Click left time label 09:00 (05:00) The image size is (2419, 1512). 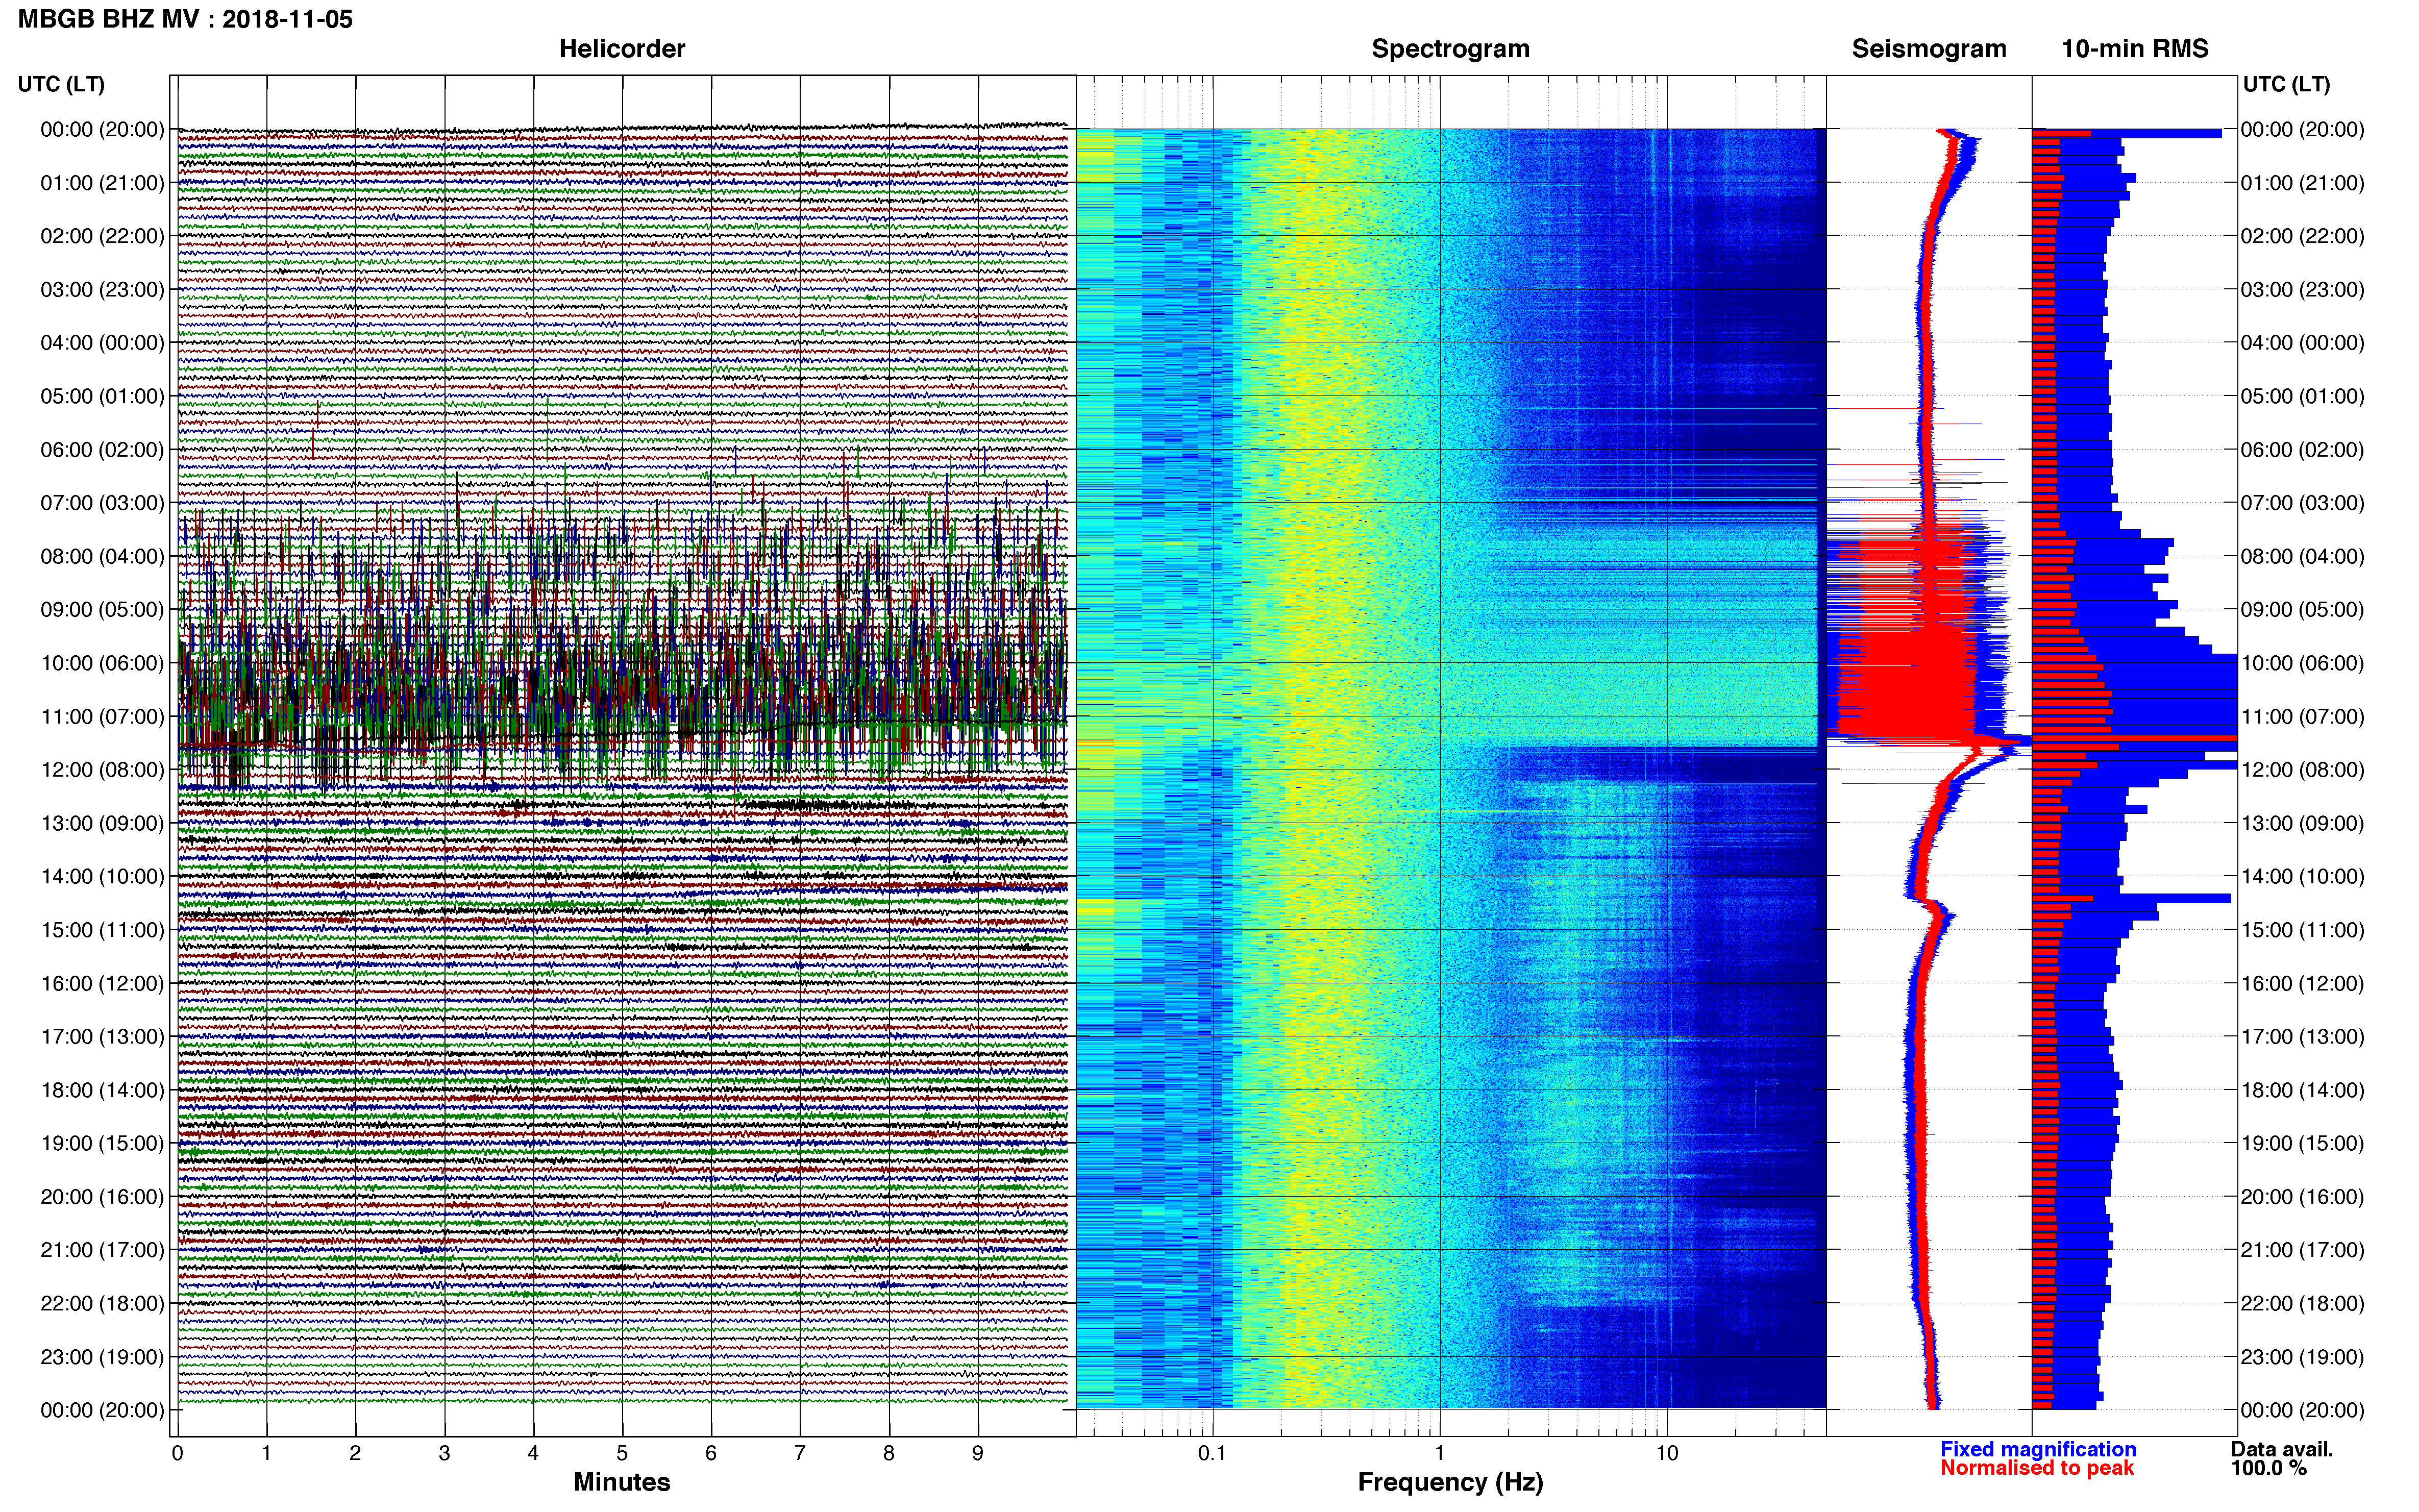pyautogui.click(x=102, y=610)
